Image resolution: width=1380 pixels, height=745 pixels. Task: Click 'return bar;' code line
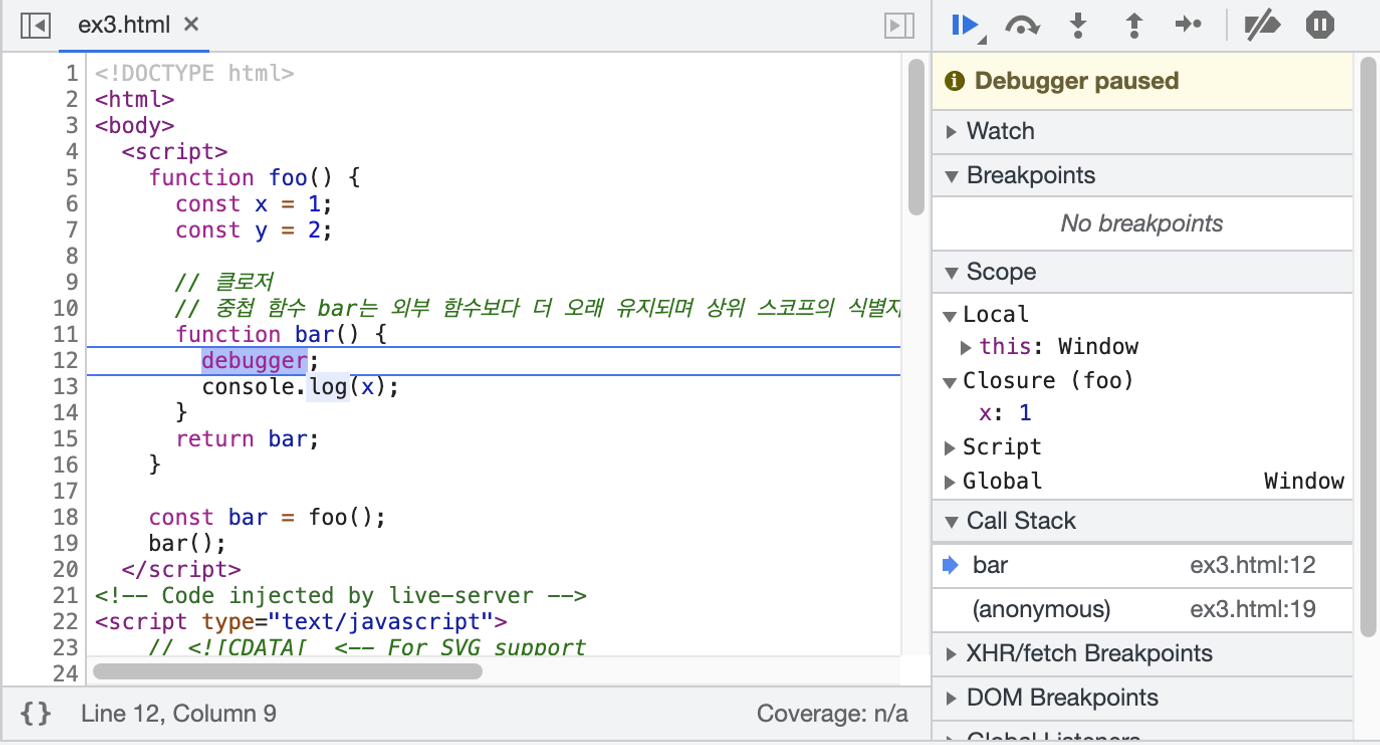(x=247, y=439)
